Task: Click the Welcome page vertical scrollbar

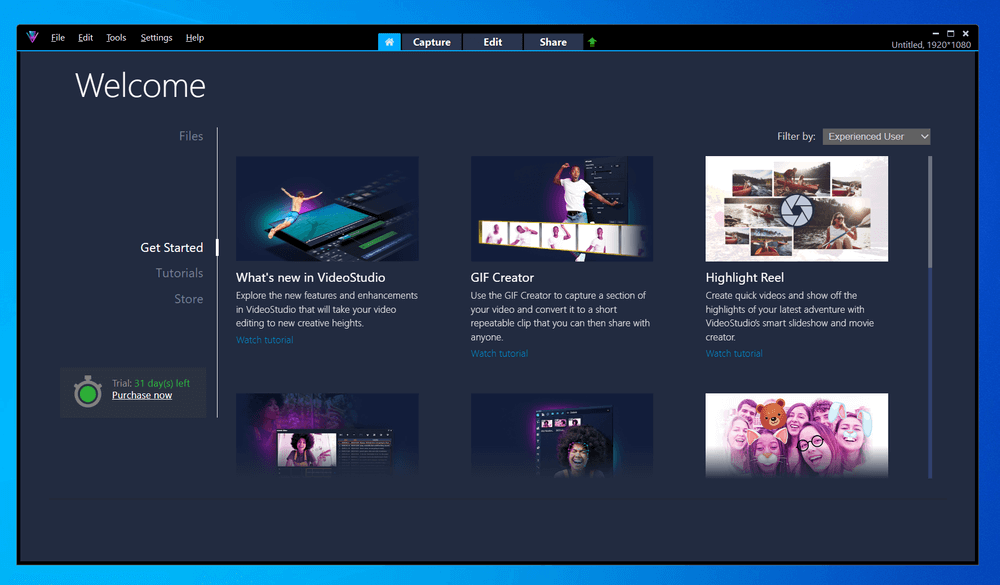Action: 930,317
